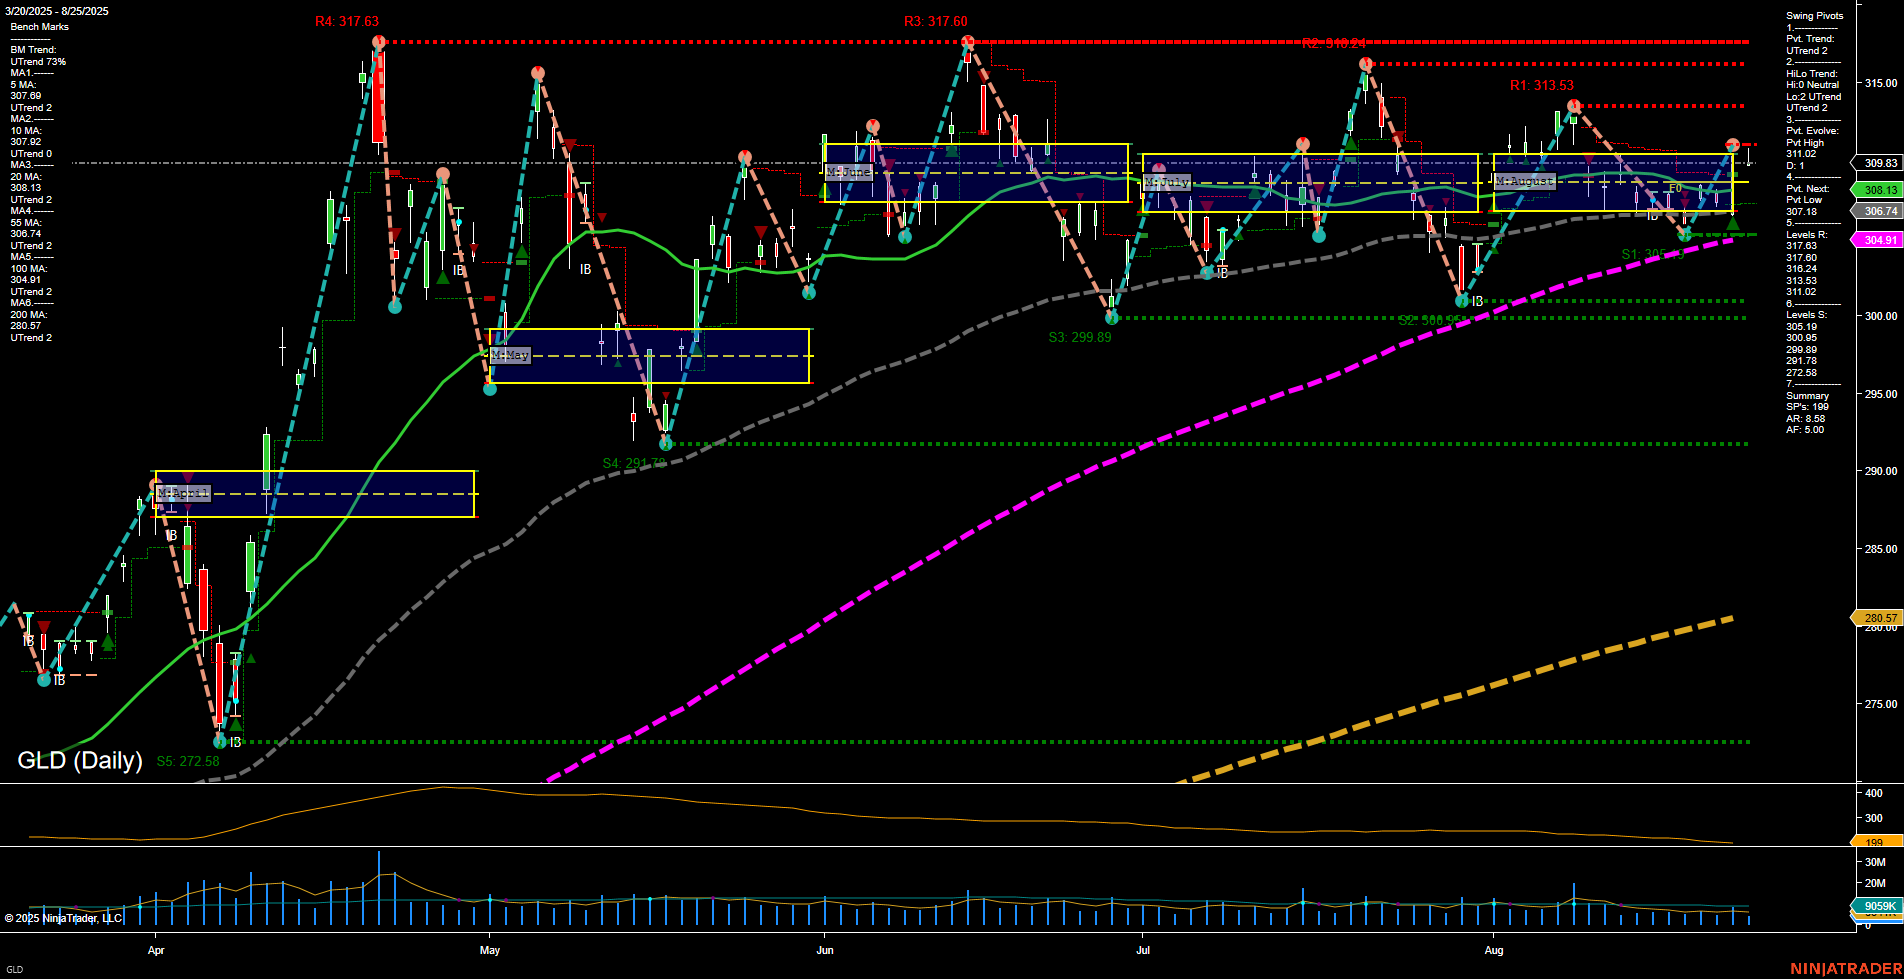The height and width of the screenshot is (979, 1904).
Task: Select the M-April monthly range box label
Action: click(x=183, y=491)
